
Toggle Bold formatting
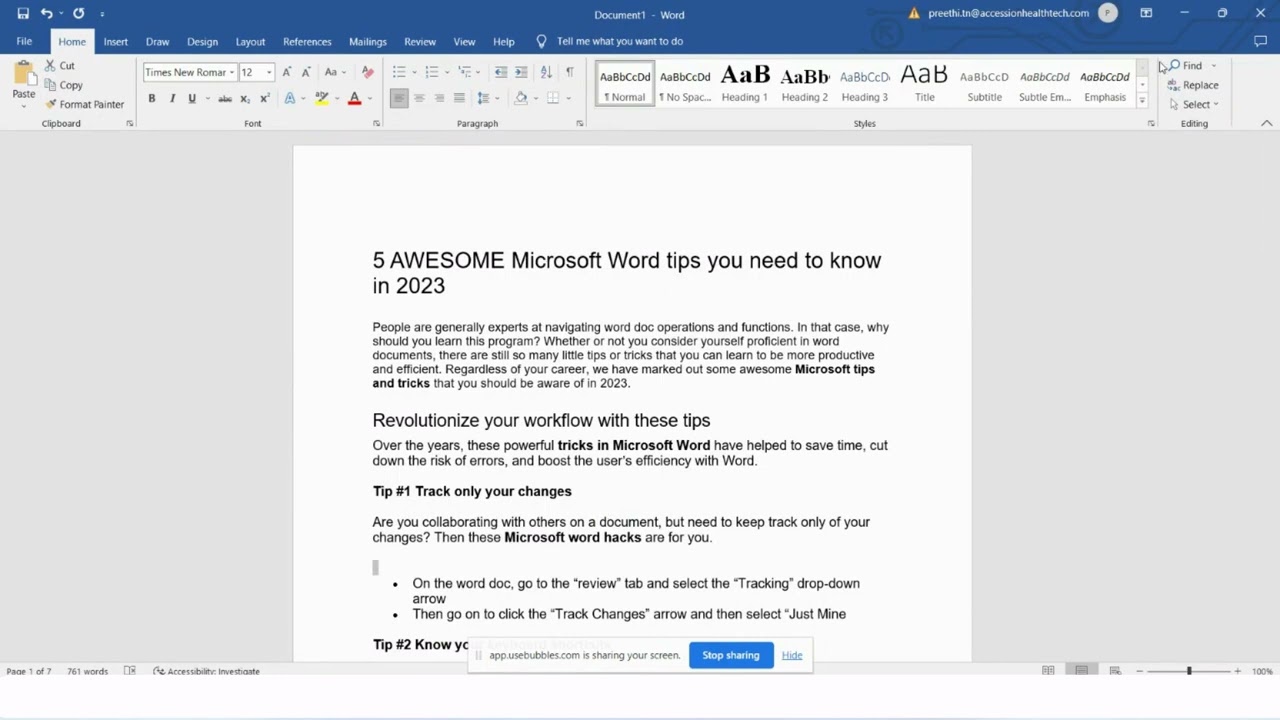[152, 98]
